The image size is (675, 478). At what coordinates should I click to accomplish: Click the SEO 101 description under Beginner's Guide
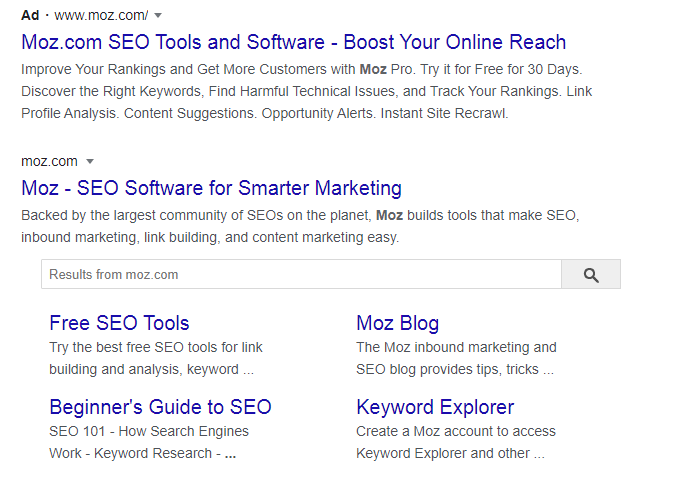pos(149,442)
